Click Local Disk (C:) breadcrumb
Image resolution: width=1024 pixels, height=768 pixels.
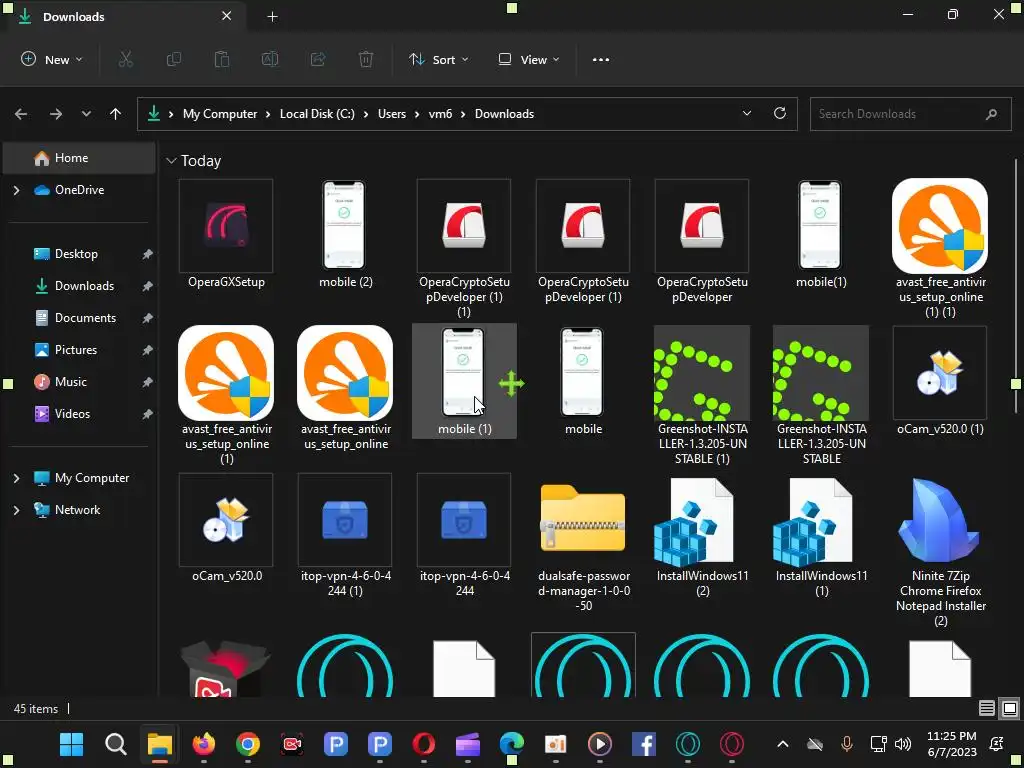click(x=317, y=114)
